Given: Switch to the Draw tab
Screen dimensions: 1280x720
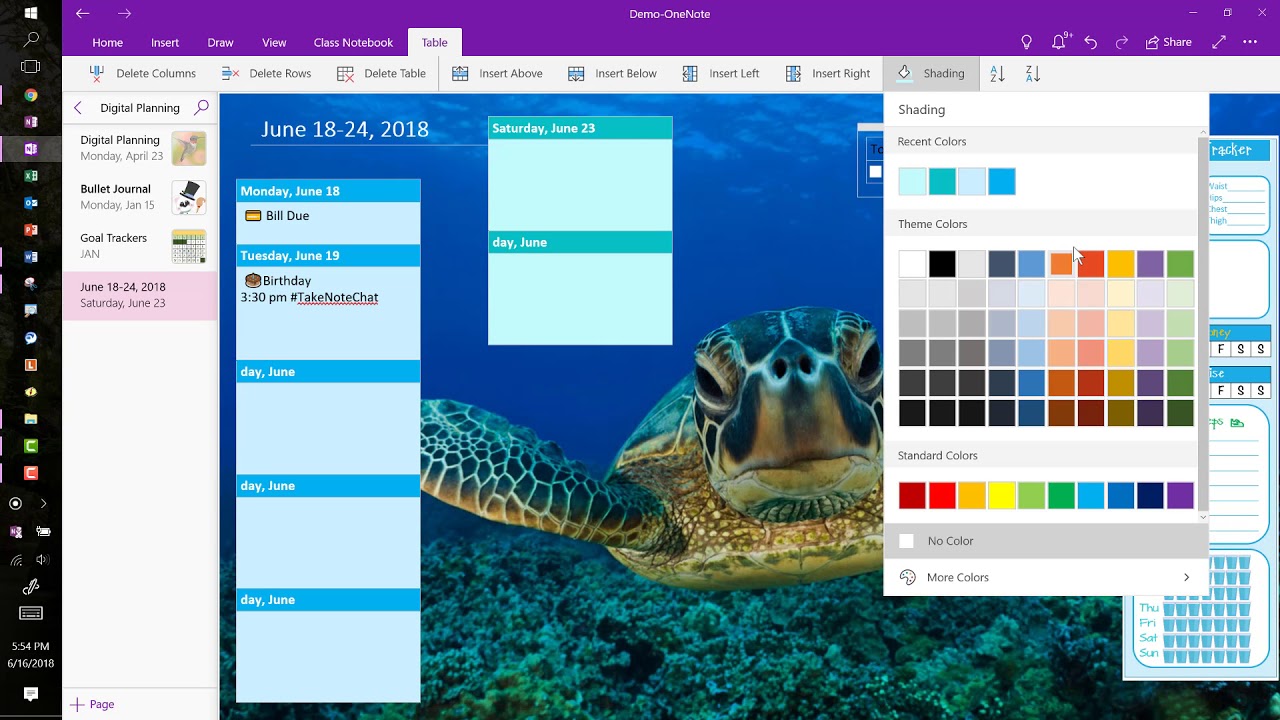Looking at the screenshot, I should point(220,43).
